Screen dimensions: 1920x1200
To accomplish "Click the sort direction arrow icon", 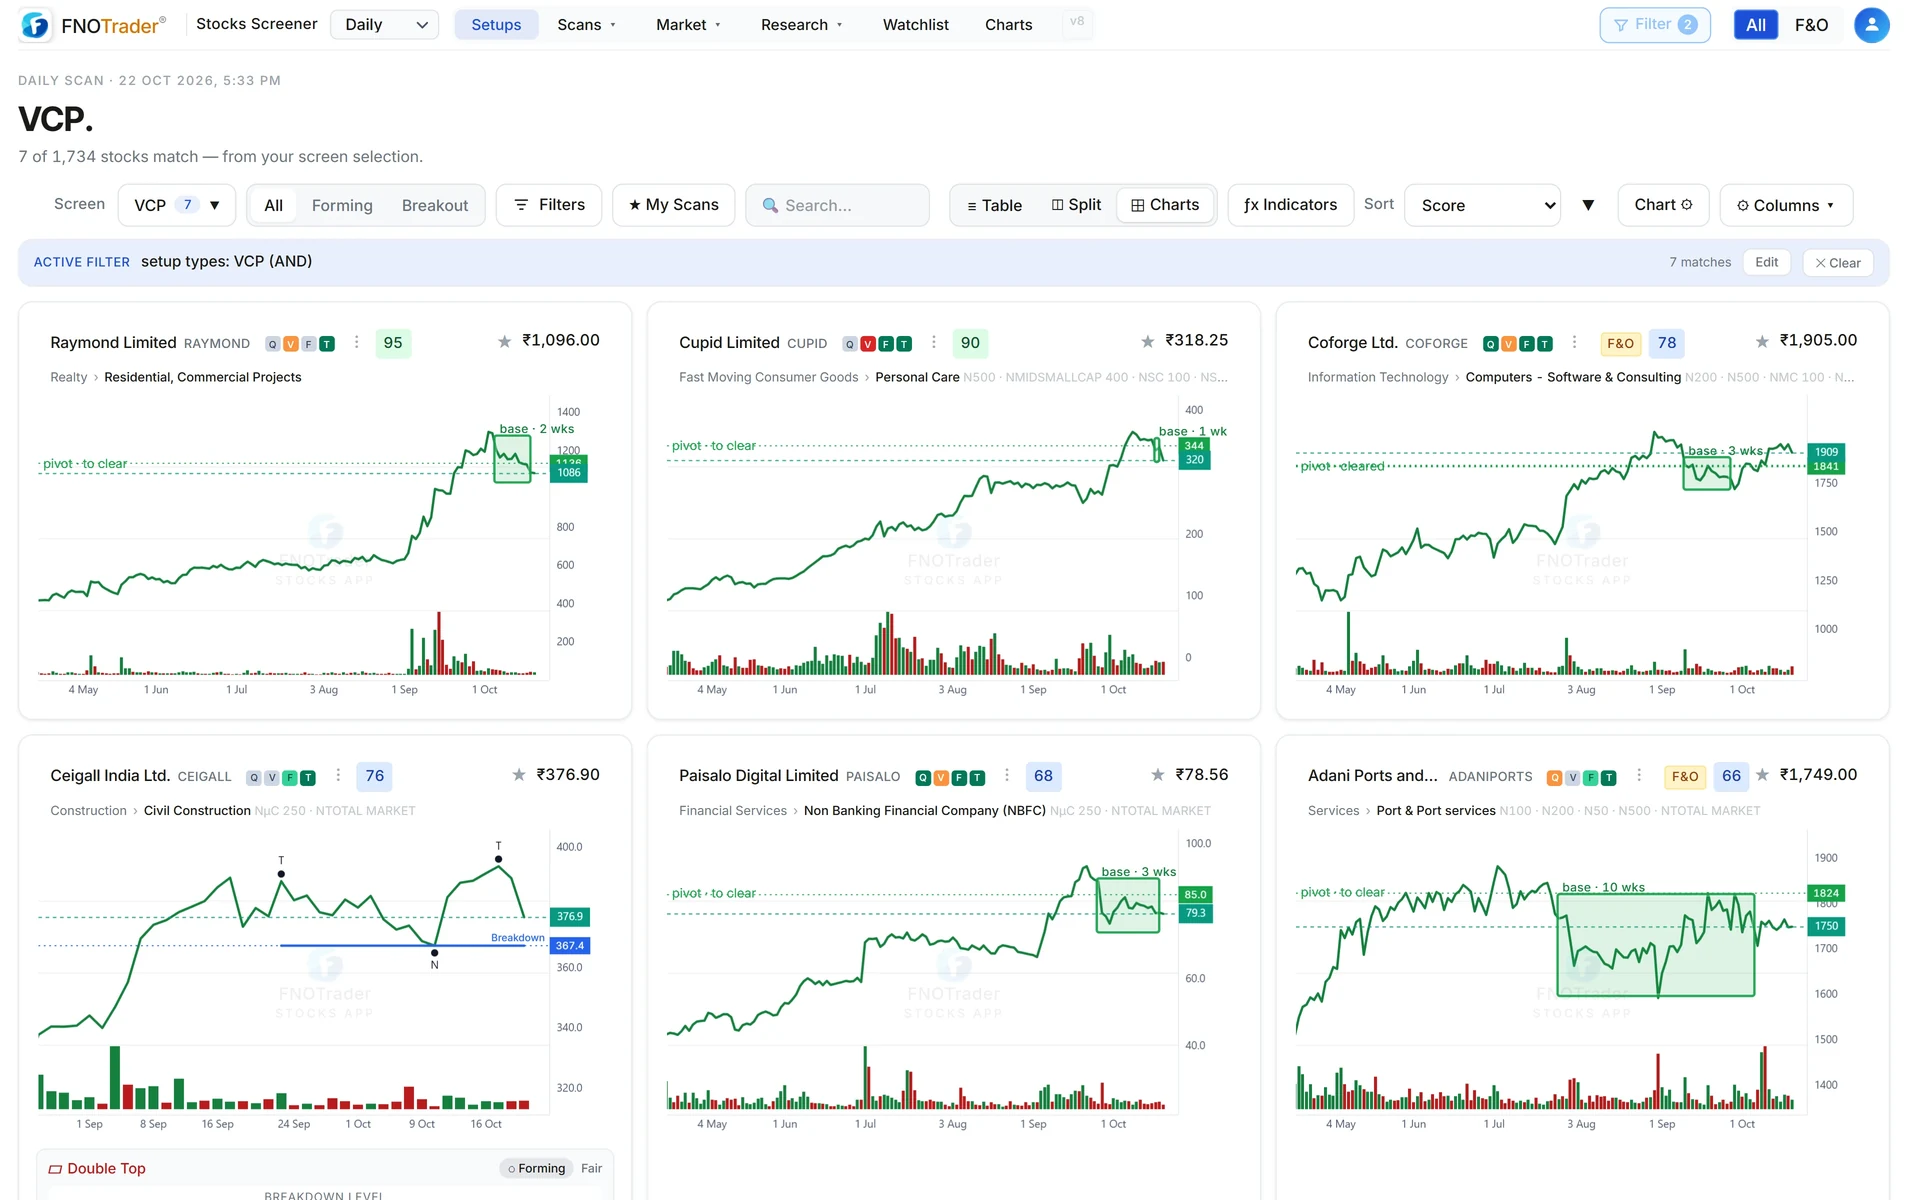I will point(1588,205).
